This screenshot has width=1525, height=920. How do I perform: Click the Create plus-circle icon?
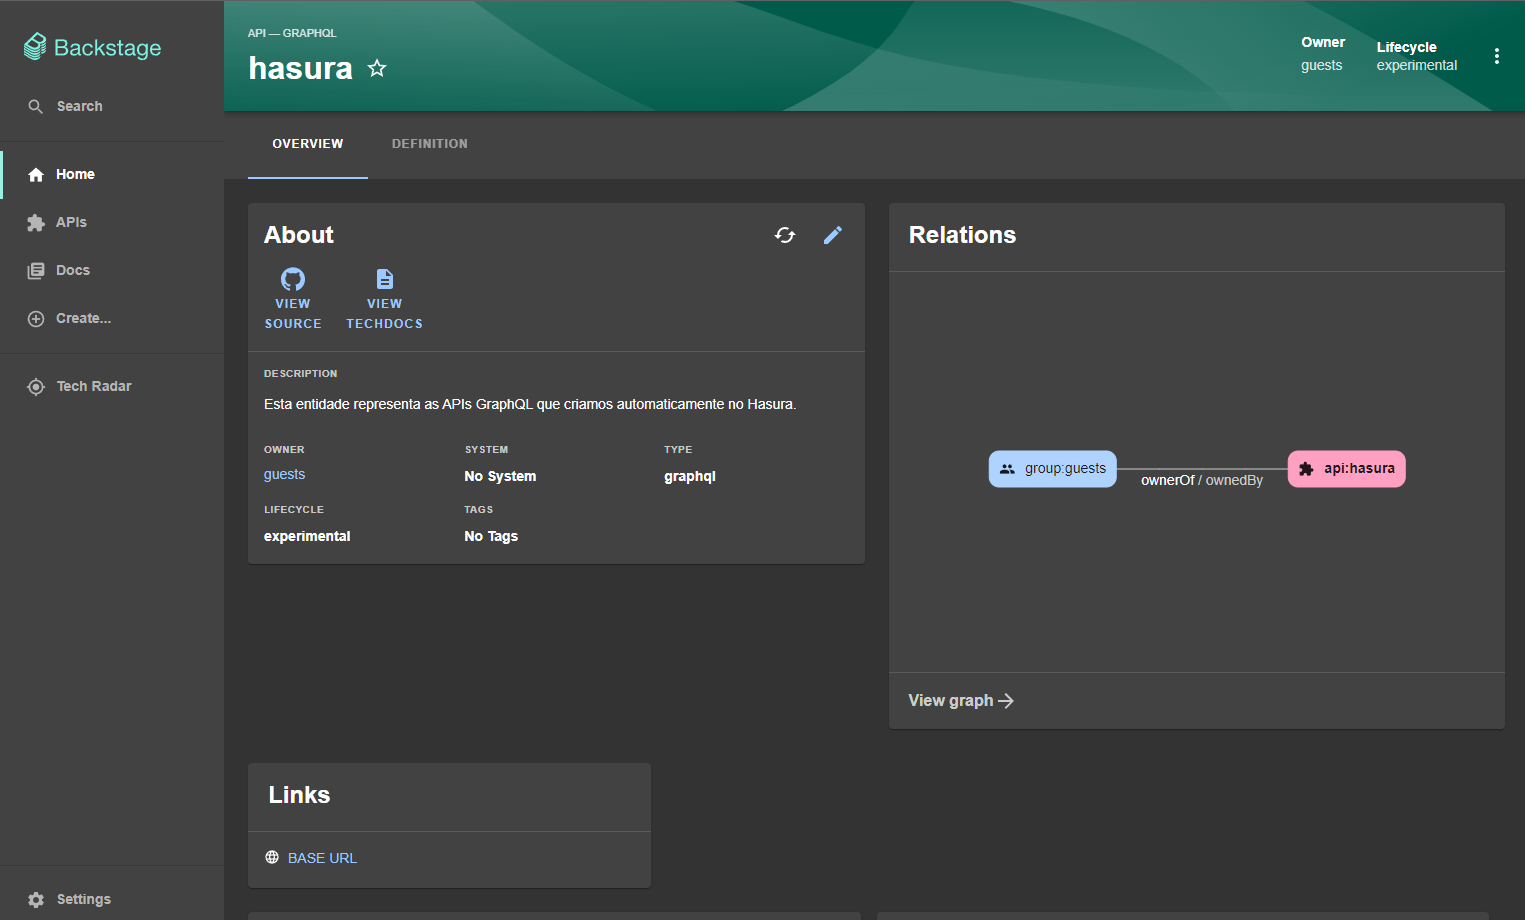(x=36, y=319)
